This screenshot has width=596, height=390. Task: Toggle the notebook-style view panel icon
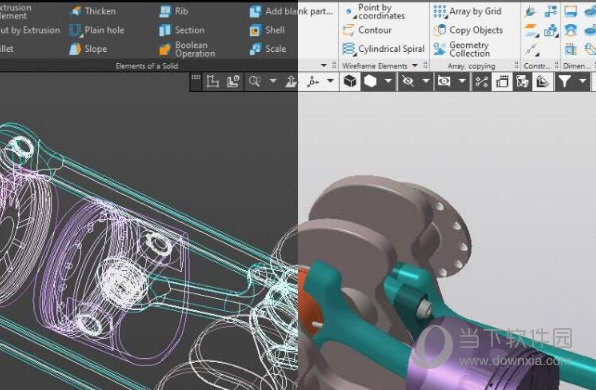pos(502,81)
